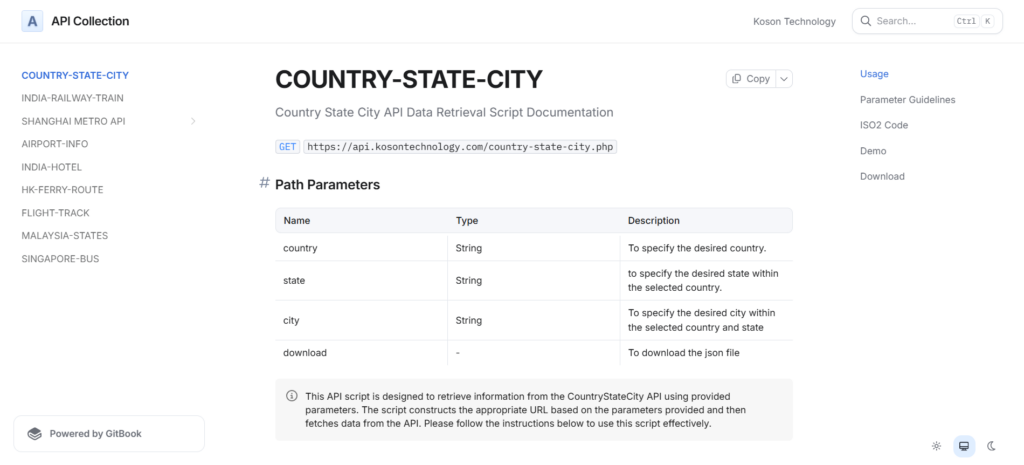Switch to light theme sun icon
1024x465 pixels.
click(x=936, y=446)
